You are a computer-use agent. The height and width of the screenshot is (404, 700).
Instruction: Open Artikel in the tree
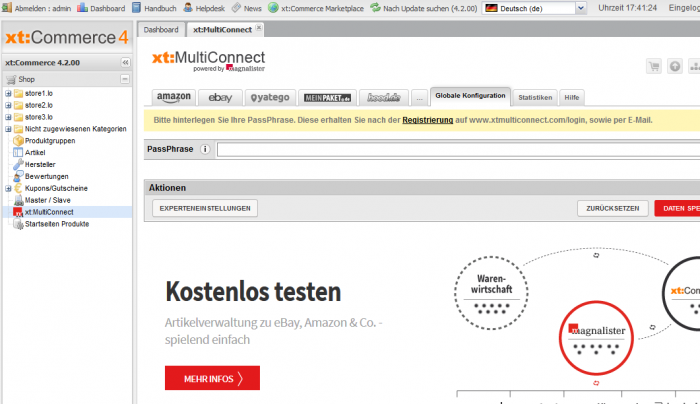[x=29, y=153]
